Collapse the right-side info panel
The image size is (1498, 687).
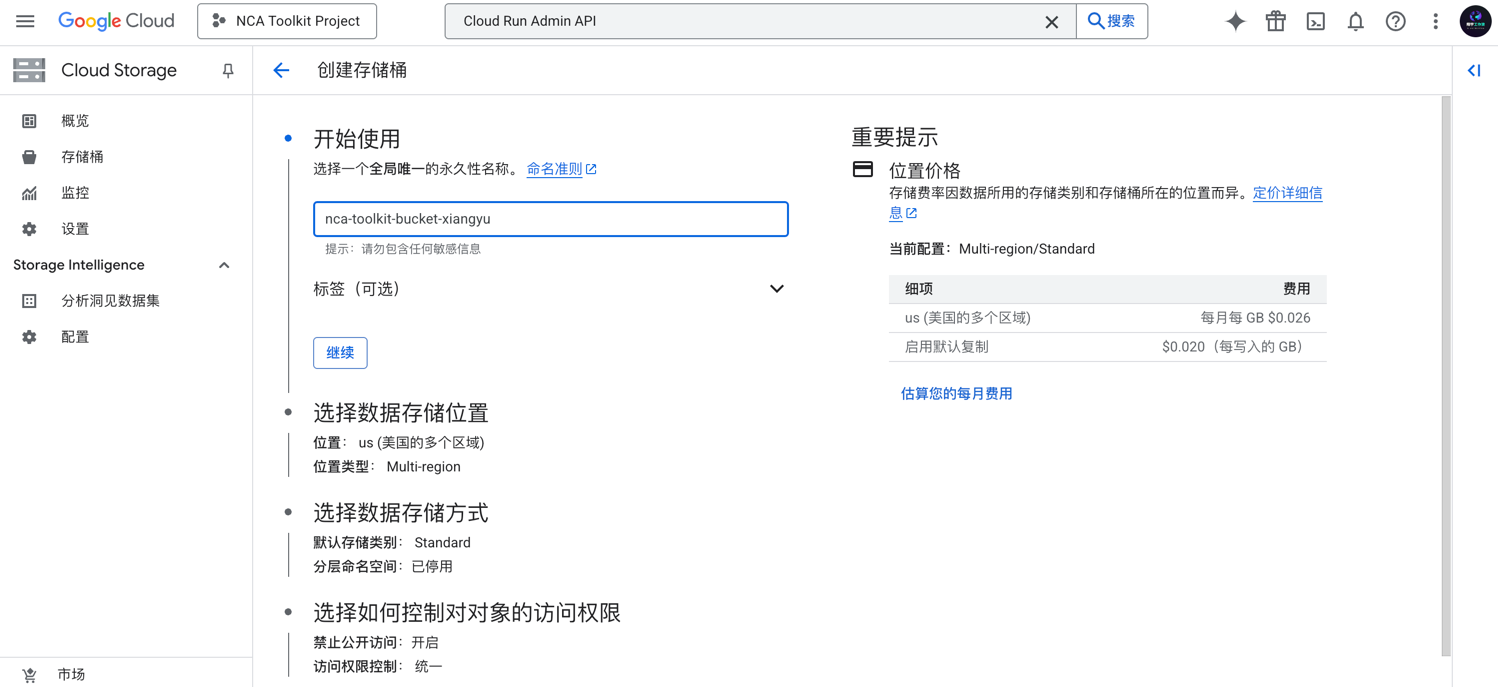tap(1473, 70)
